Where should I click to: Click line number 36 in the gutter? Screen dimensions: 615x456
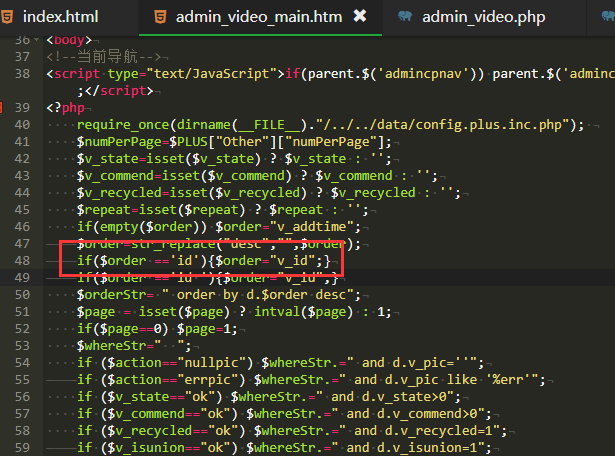(22, 39)
